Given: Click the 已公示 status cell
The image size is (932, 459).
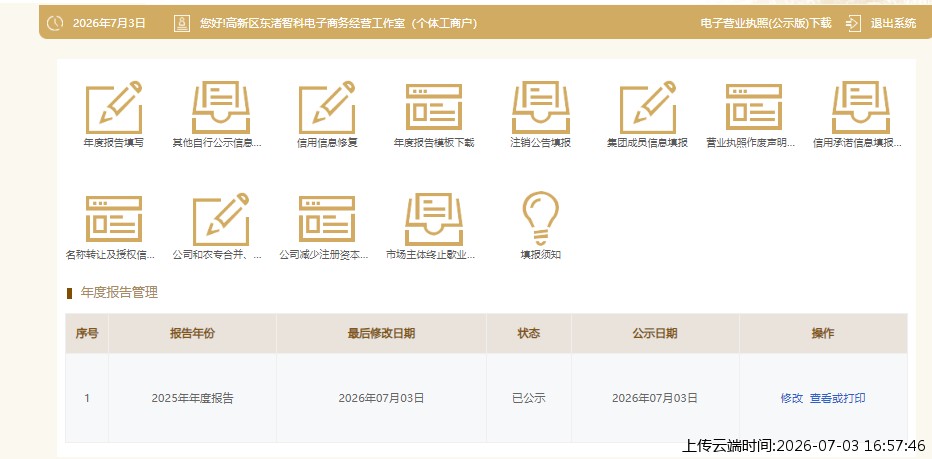Looking at the screenshot, I should click(528, 398).
